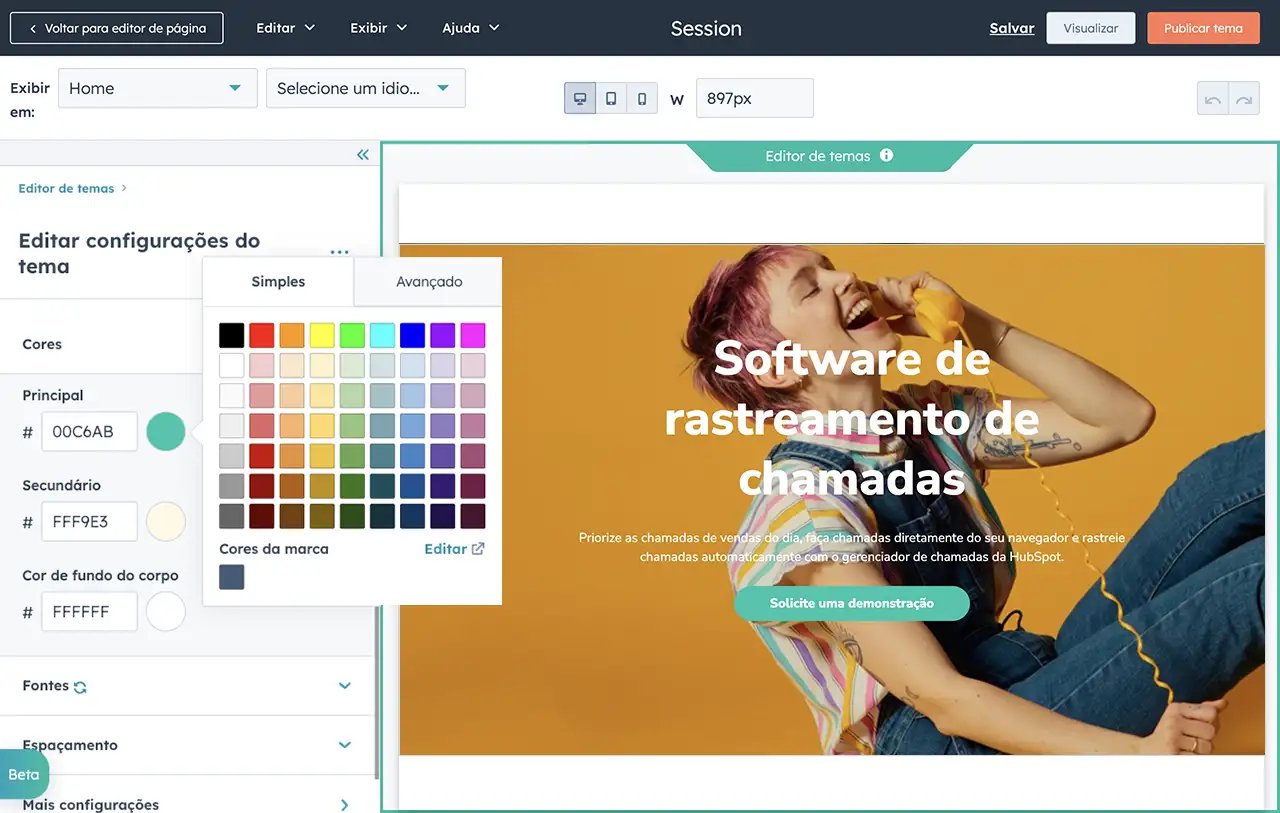Screen dimensions: 1280x813
Task: Click the redo arrow icon
Action: tap(1243, 98)
